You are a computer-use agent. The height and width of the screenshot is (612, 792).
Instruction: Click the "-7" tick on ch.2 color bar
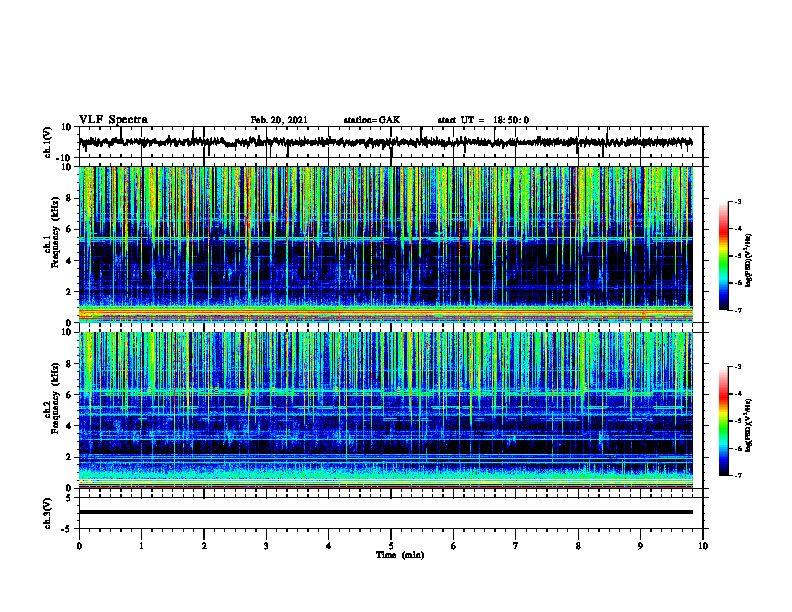tap(738, 476)
